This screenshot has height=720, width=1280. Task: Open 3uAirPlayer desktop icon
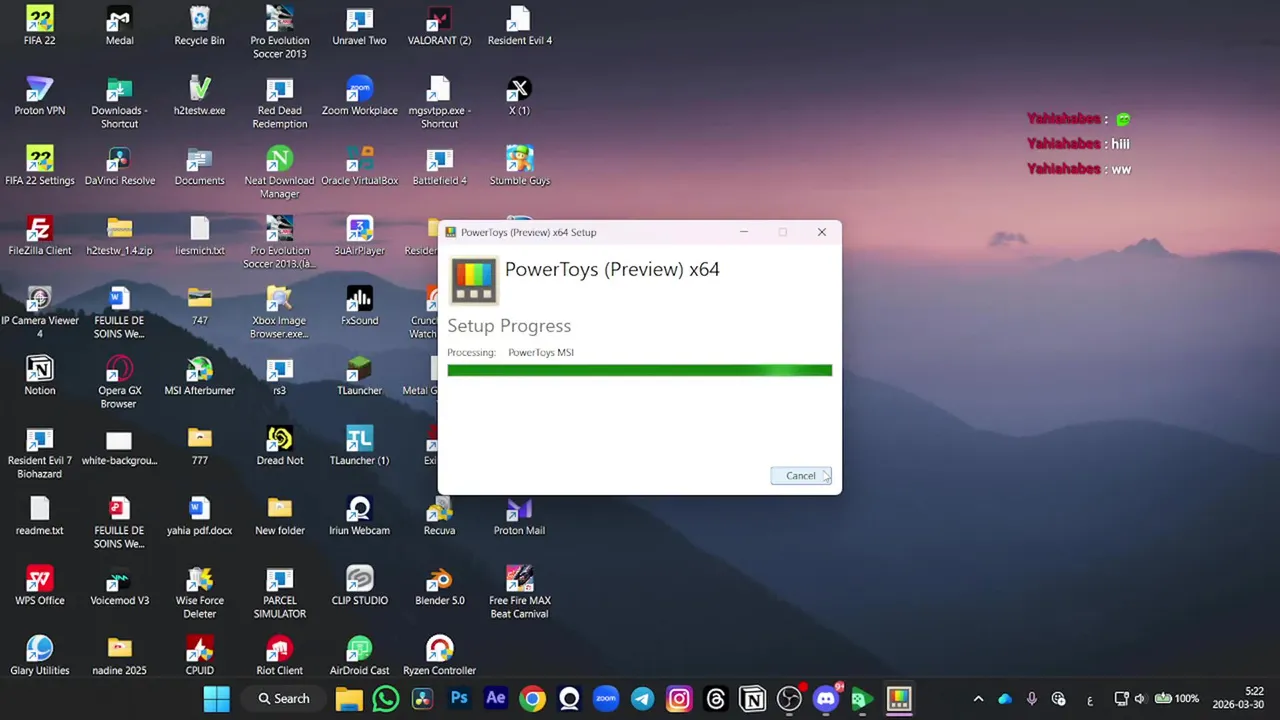click(x=360, y=235)
